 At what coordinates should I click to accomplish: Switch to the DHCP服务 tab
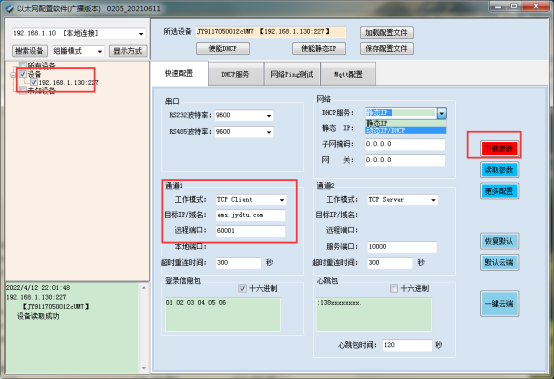point(236,74)
